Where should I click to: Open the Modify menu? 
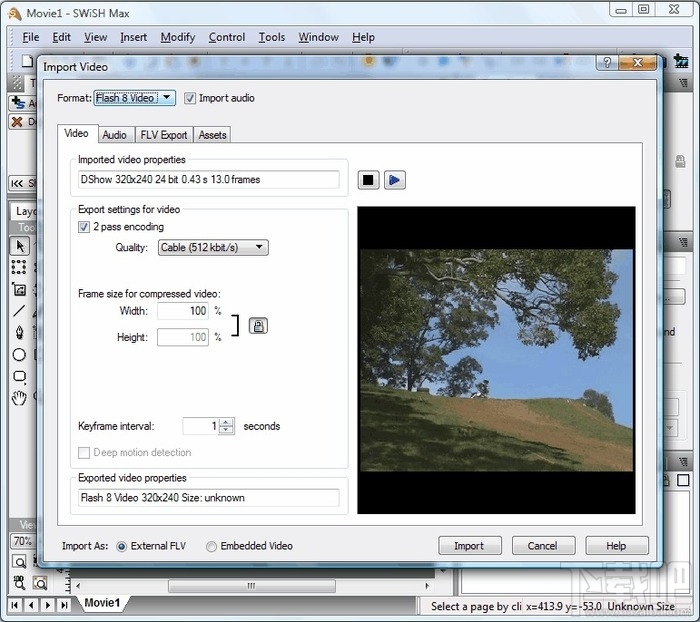pos(178,37)
